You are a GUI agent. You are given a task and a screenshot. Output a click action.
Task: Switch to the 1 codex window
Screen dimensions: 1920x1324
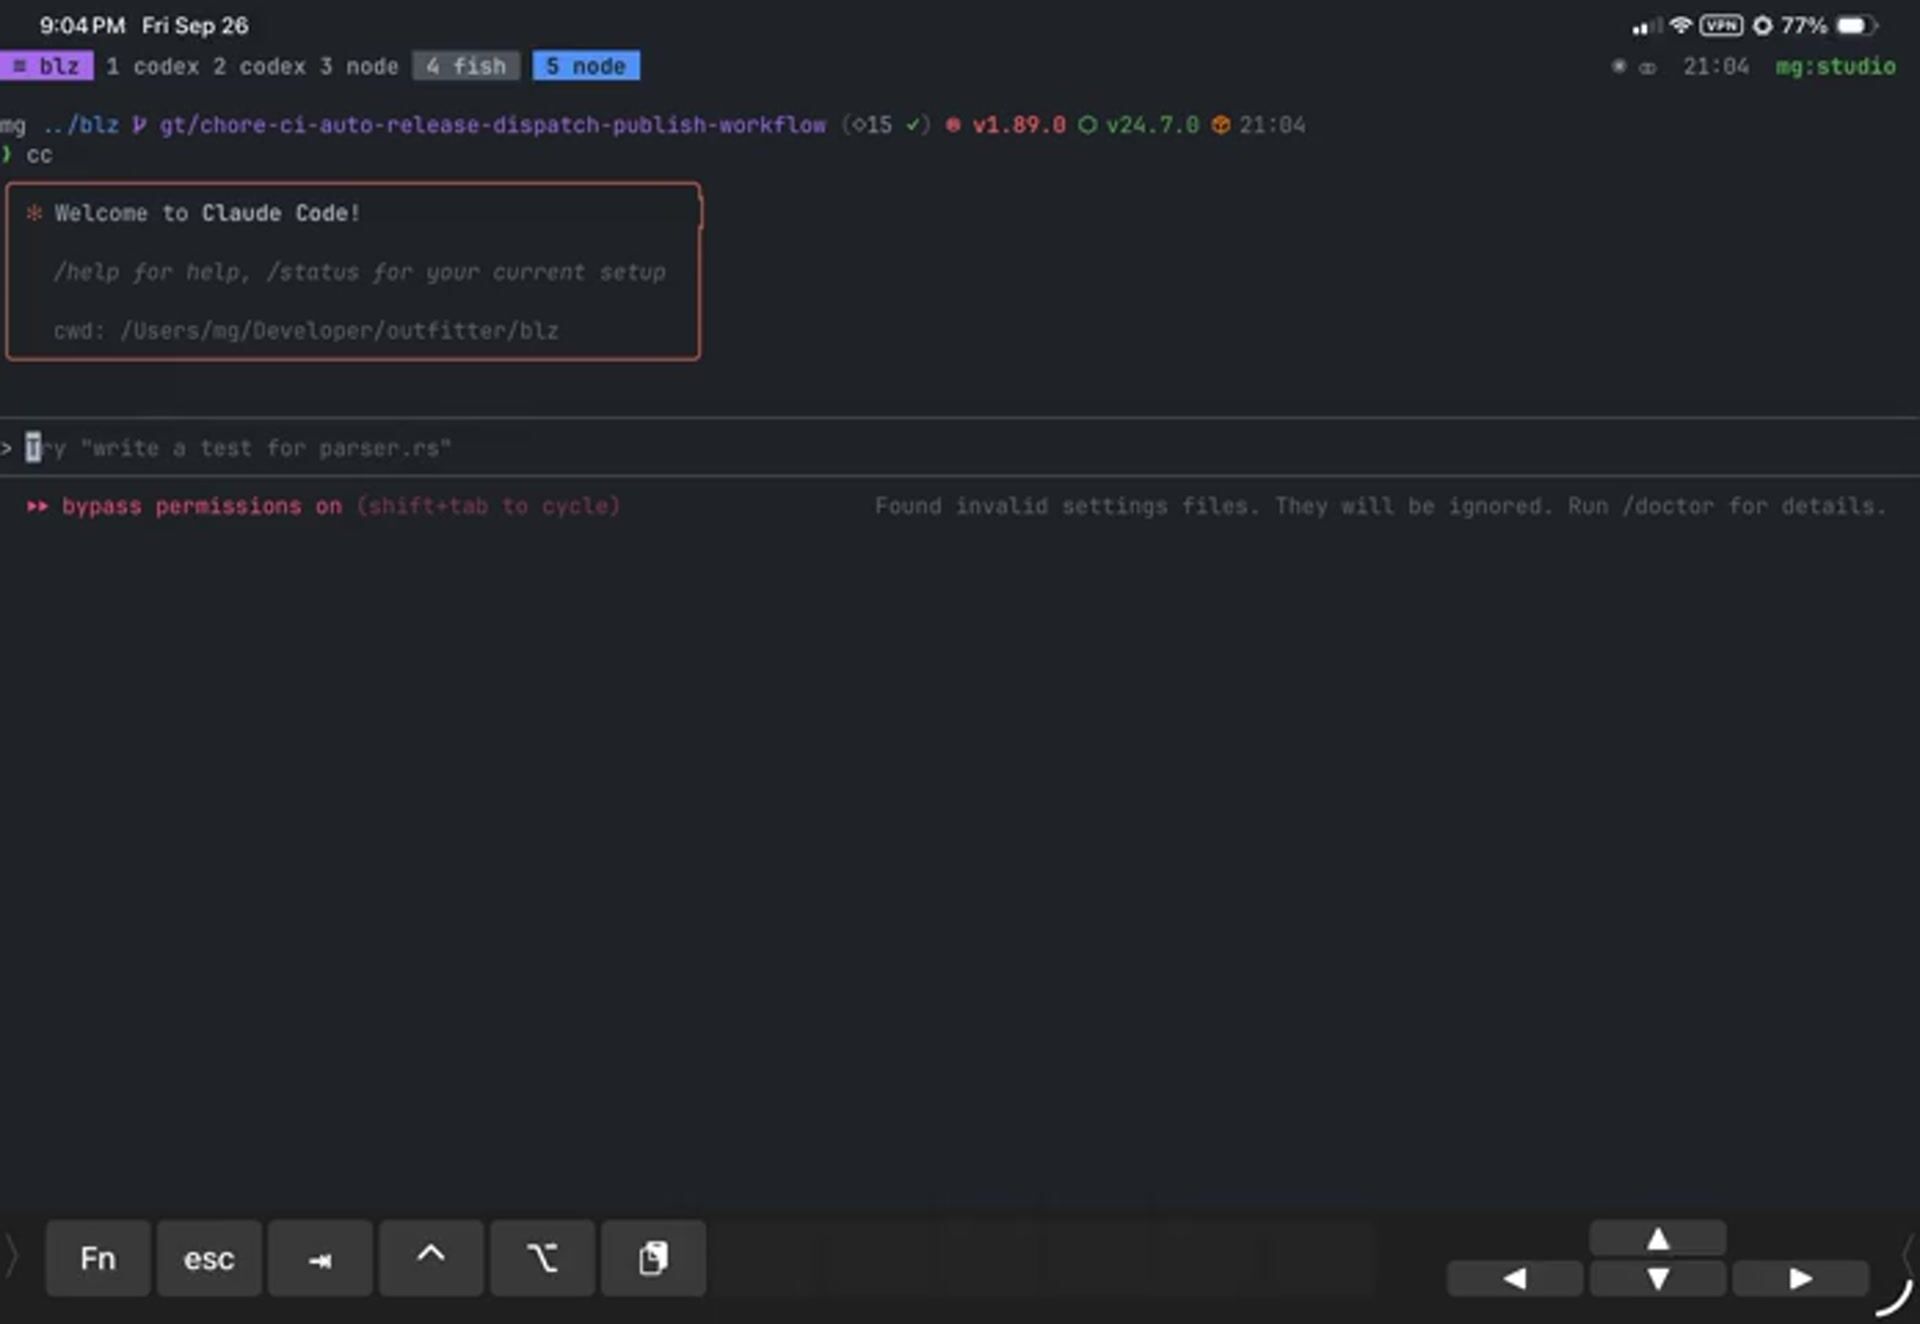coord(153,66)
